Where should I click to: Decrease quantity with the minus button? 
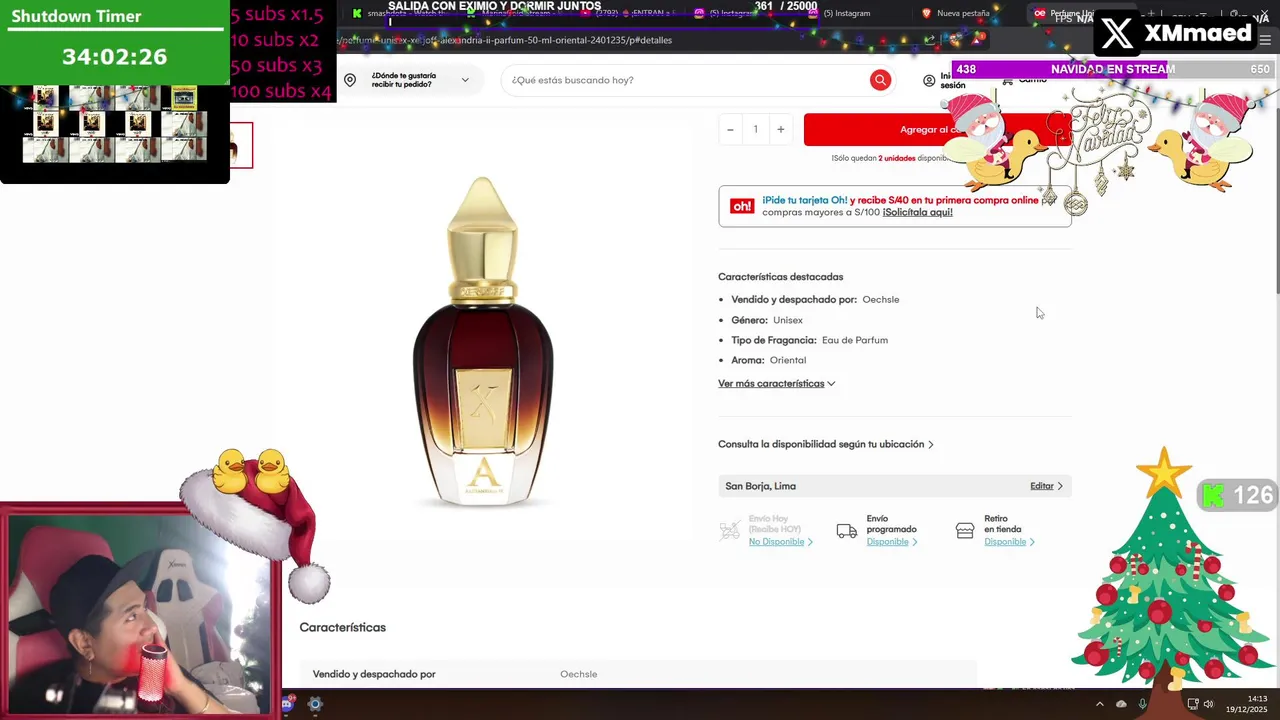[730, 129]
